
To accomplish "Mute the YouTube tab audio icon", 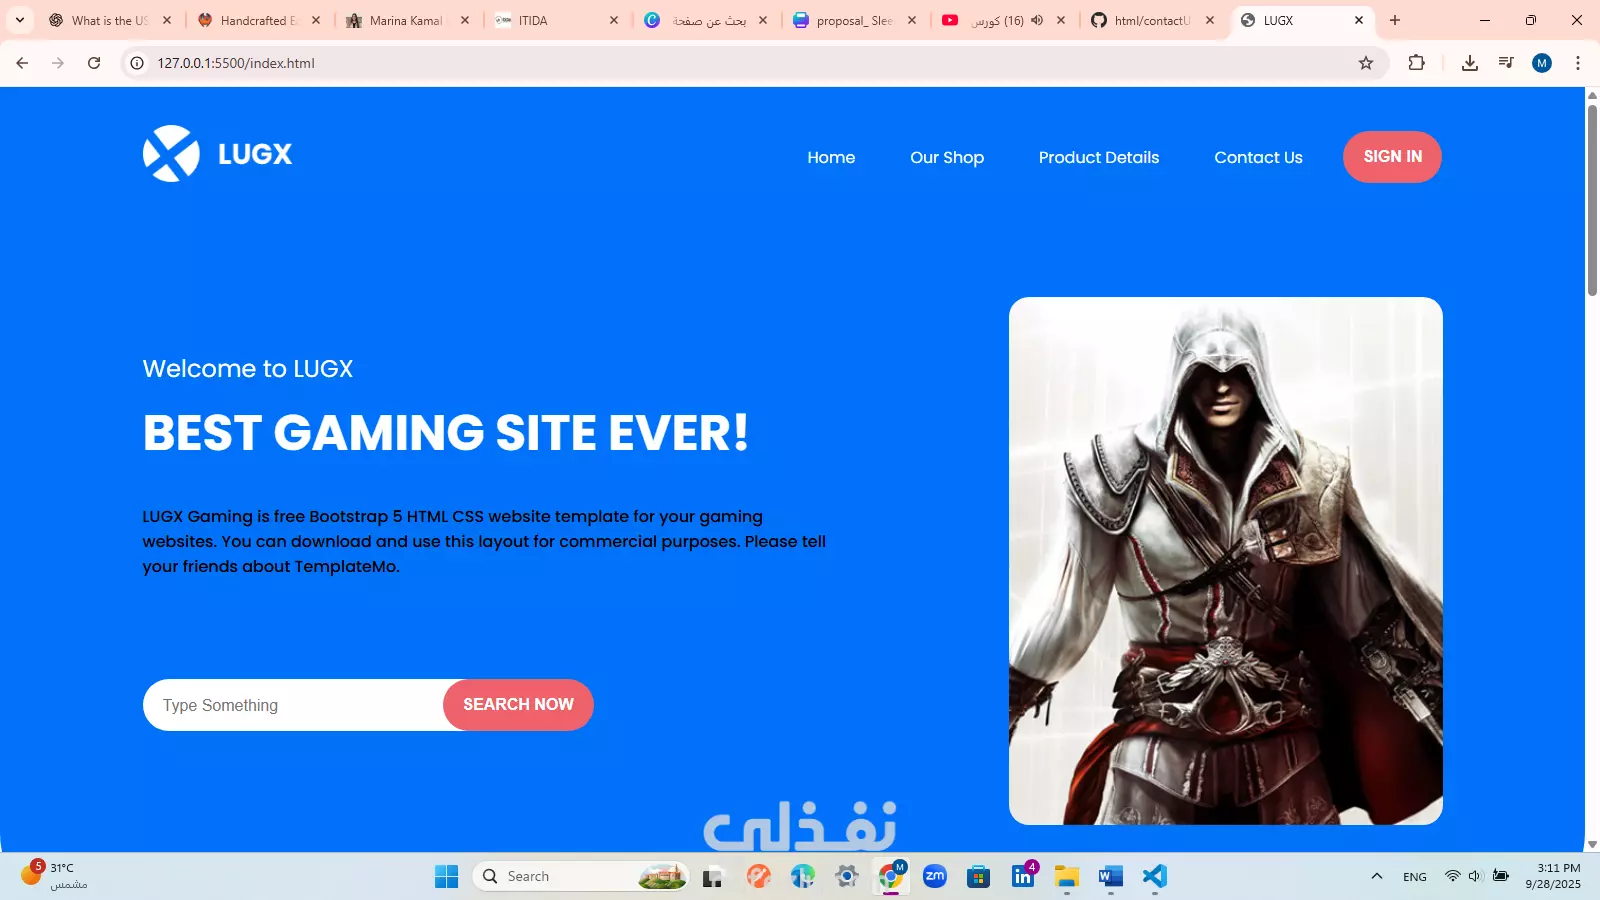I will pos(1037,20).
